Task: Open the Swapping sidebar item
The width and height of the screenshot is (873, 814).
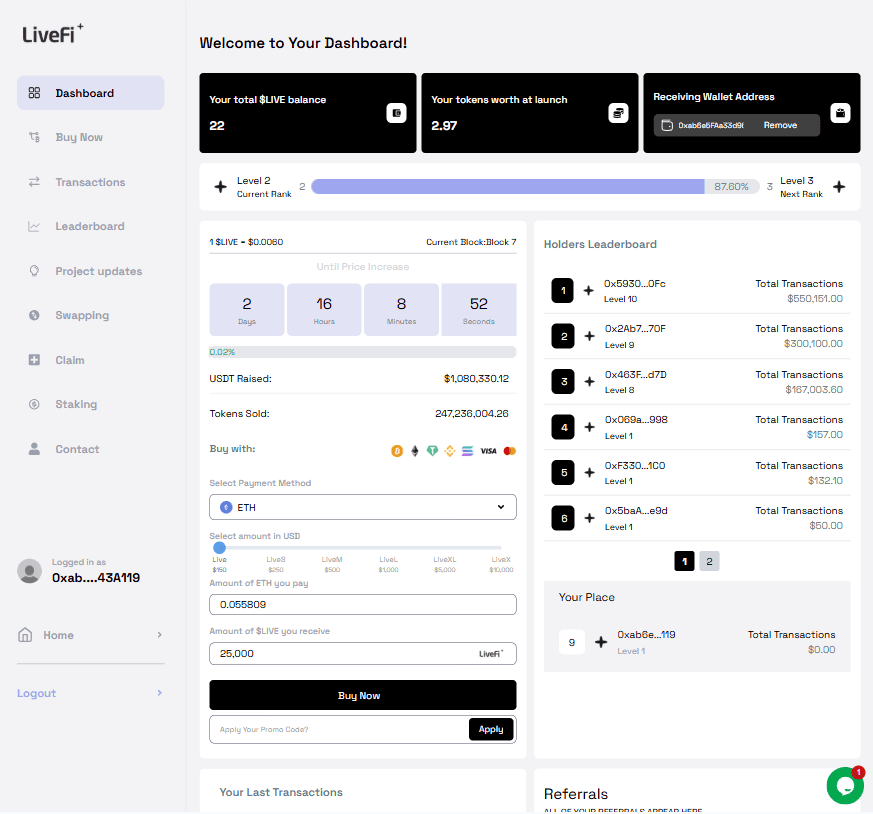Action: pos(82,316)
